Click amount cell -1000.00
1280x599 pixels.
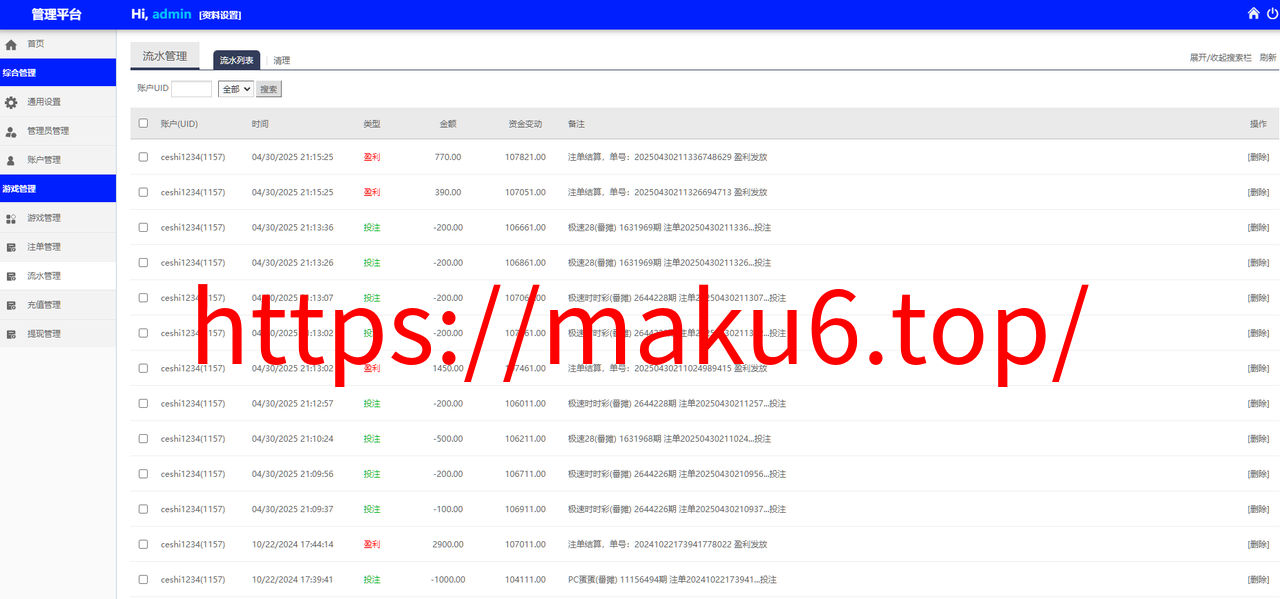pyautogui.click(x=447, y=579)
